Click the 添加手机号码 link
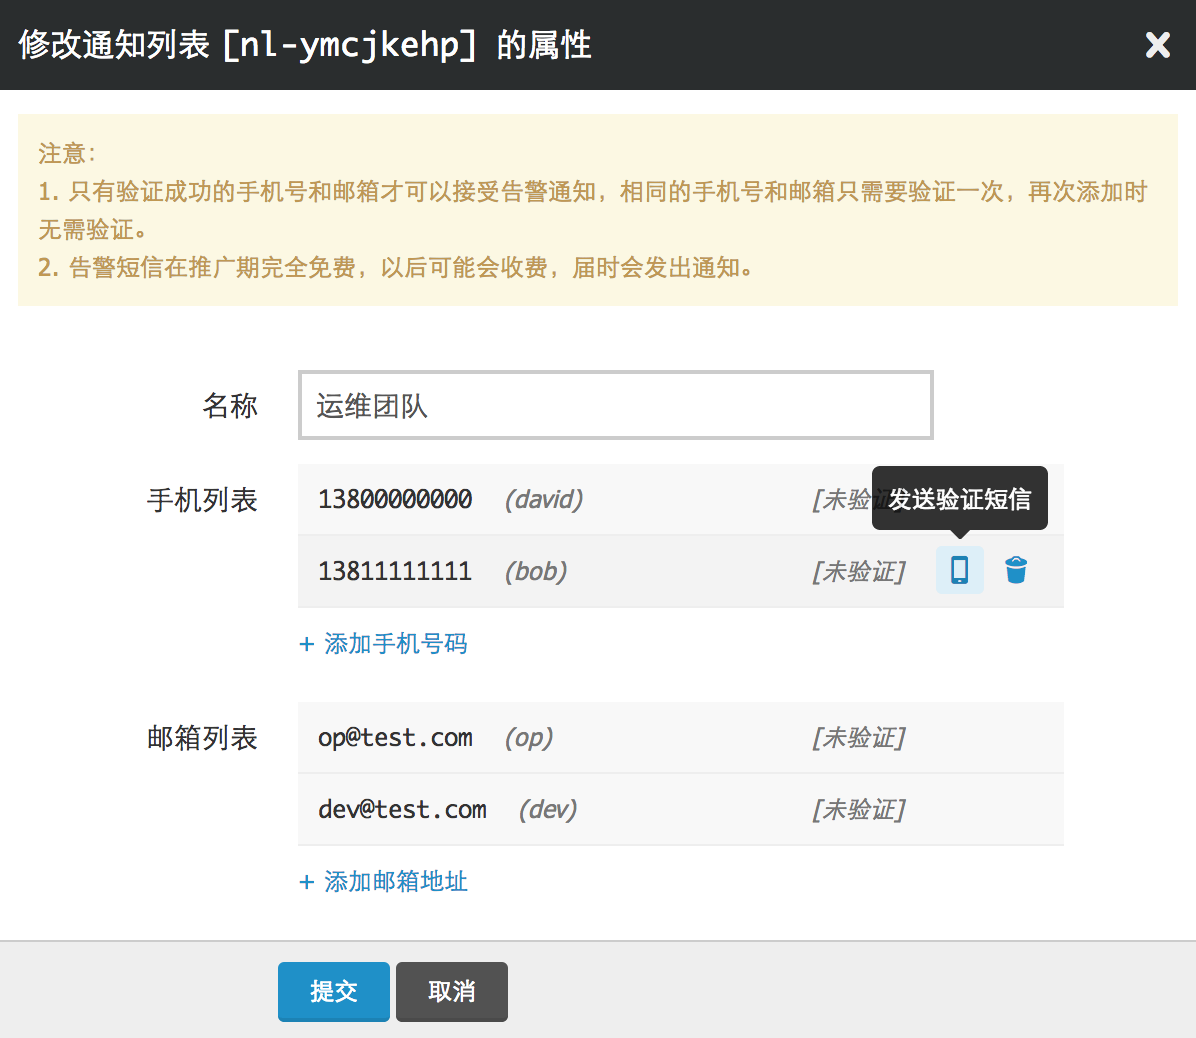The image size is (1196, 1038). pos(384,643)
